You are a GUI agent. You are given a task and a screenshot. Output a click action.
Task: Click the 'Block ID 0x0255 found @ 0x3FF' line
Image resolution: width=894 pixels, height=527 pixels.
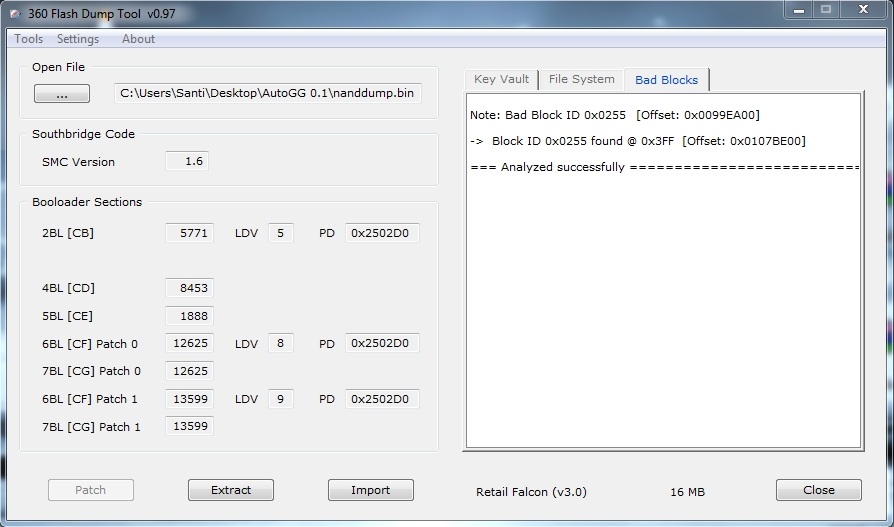(x=637, y=141)
